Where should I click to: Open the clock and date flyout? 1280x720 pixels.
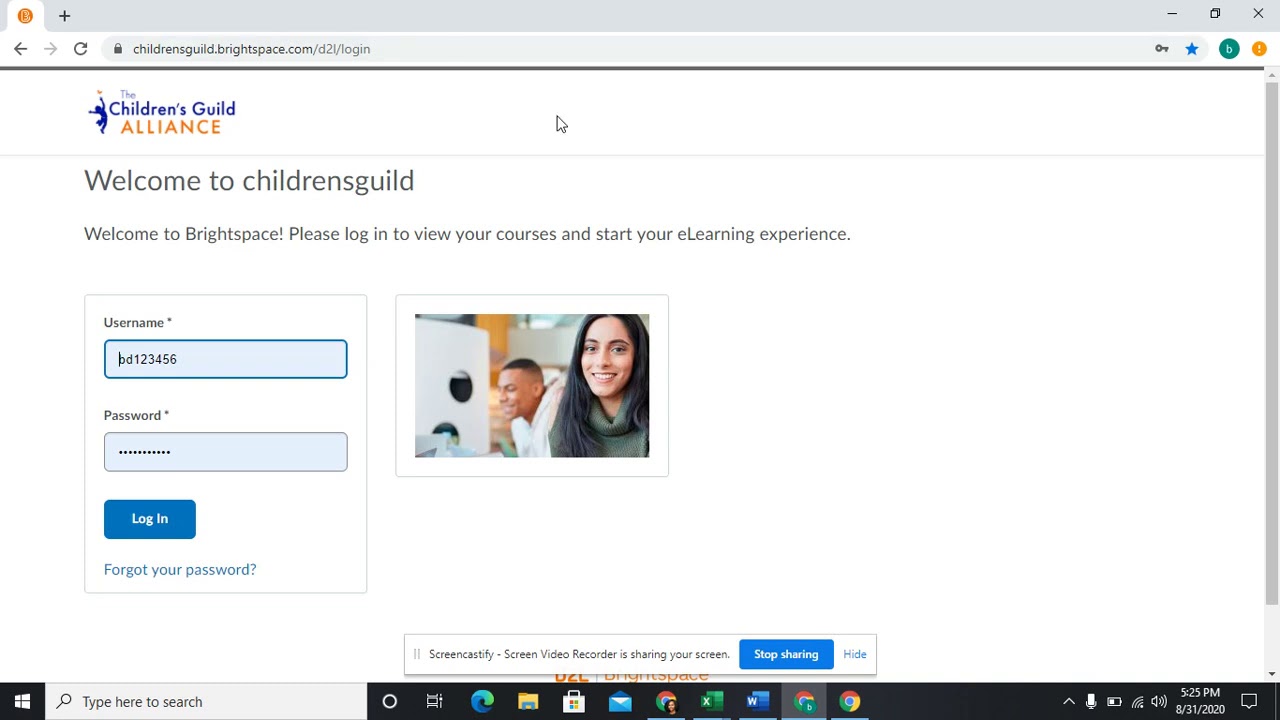(1200, 702)
